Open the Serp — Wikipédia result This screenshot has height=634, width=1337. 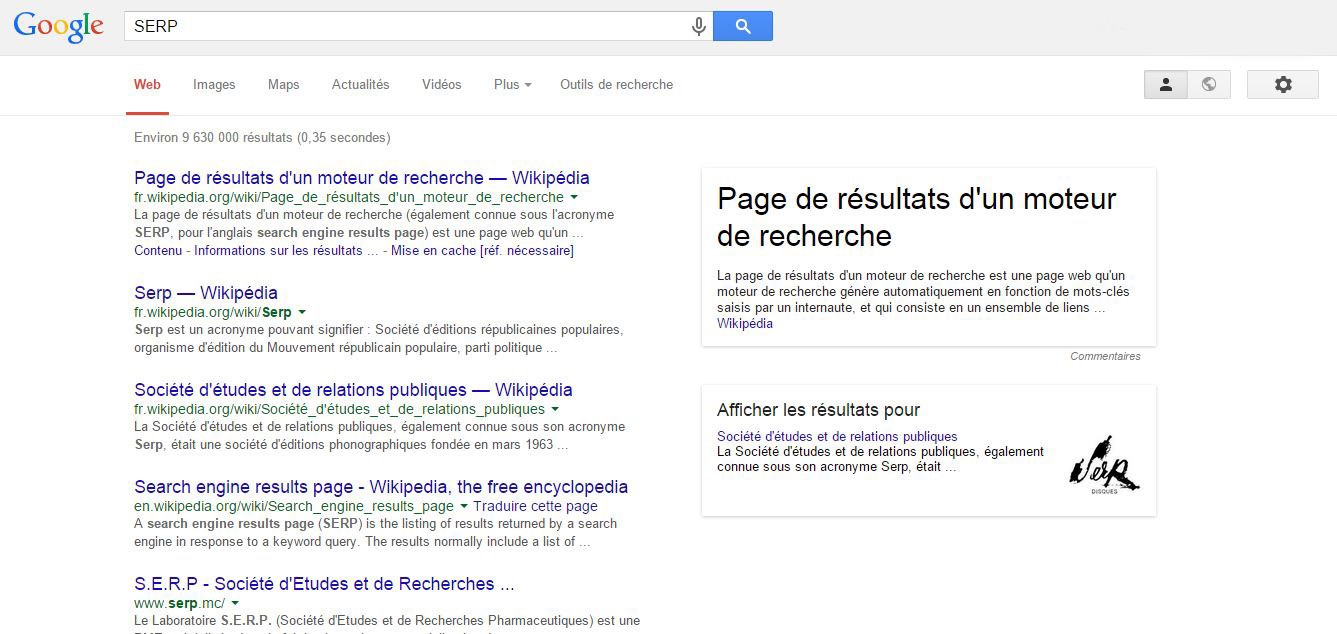click(206, 293)
